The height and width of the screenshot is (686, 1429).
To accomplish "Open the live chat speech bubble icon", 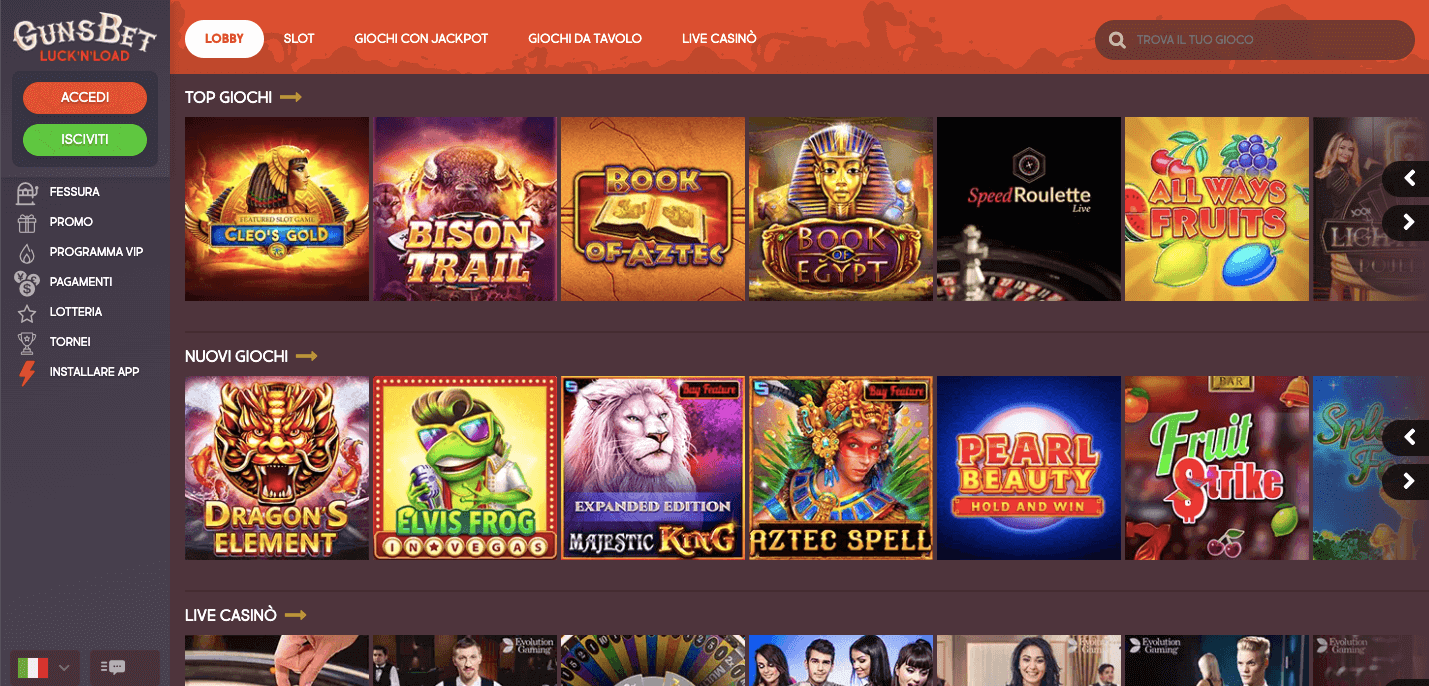I will click(115, 667).
